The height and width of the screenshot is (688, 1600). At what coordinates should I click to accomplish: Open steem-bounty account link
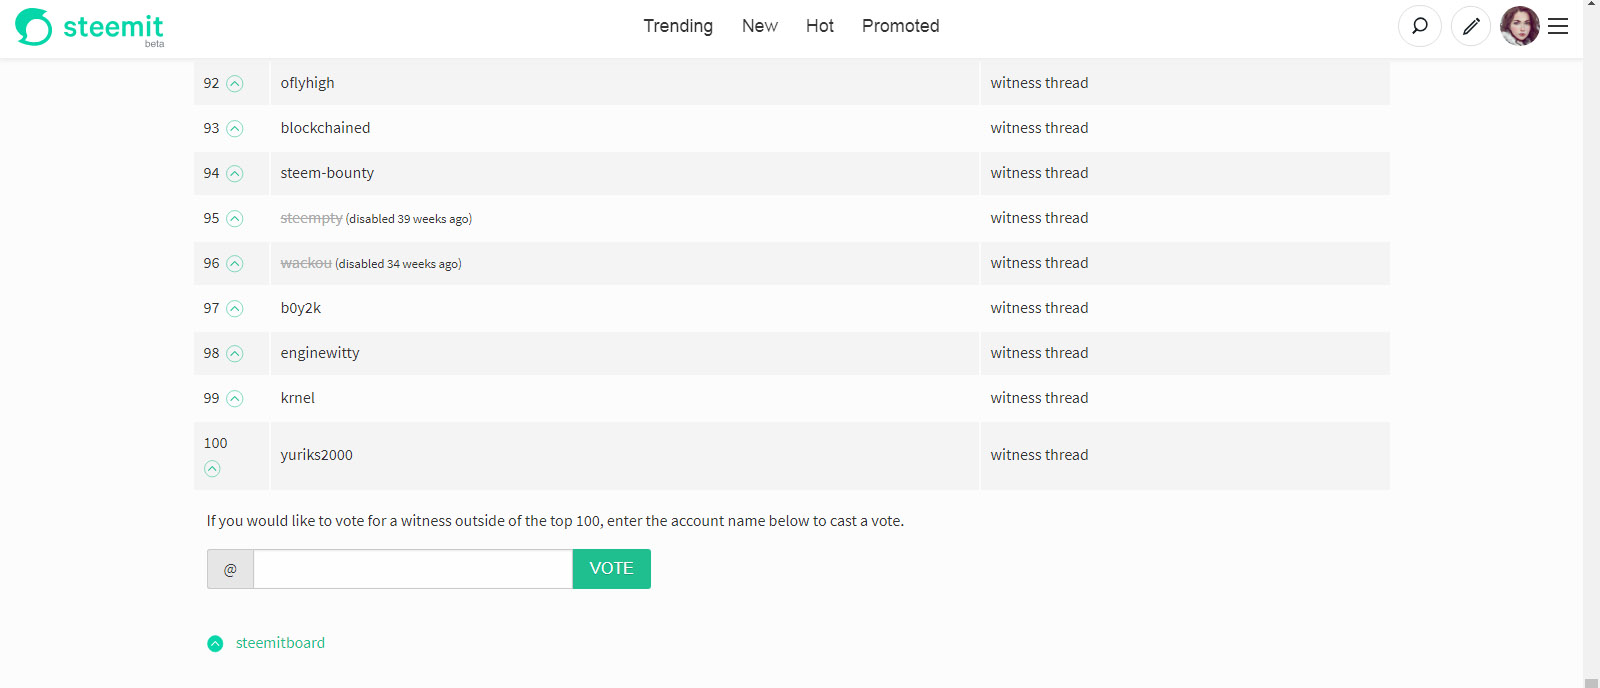[x=327, y=173]
